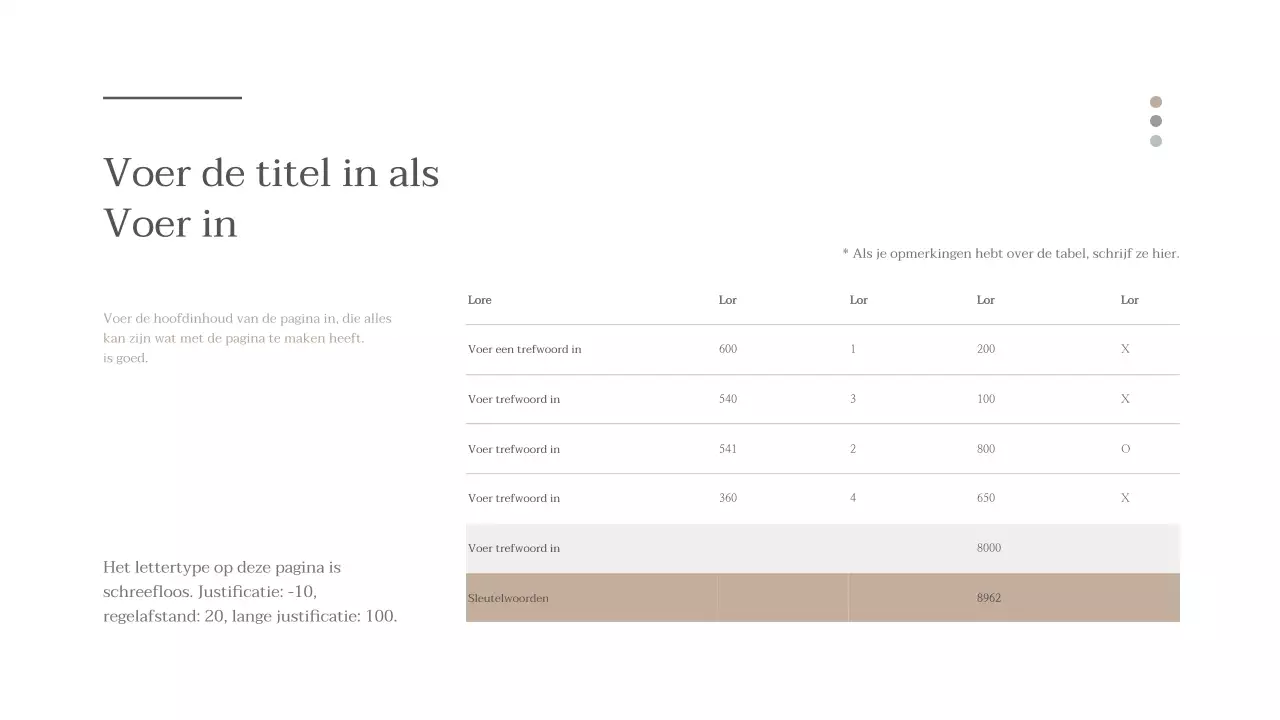Select the text beginning 'Het lettertype op deze pagina'
This screenshot has width=1280, height=720.
(x=250, y=592)
